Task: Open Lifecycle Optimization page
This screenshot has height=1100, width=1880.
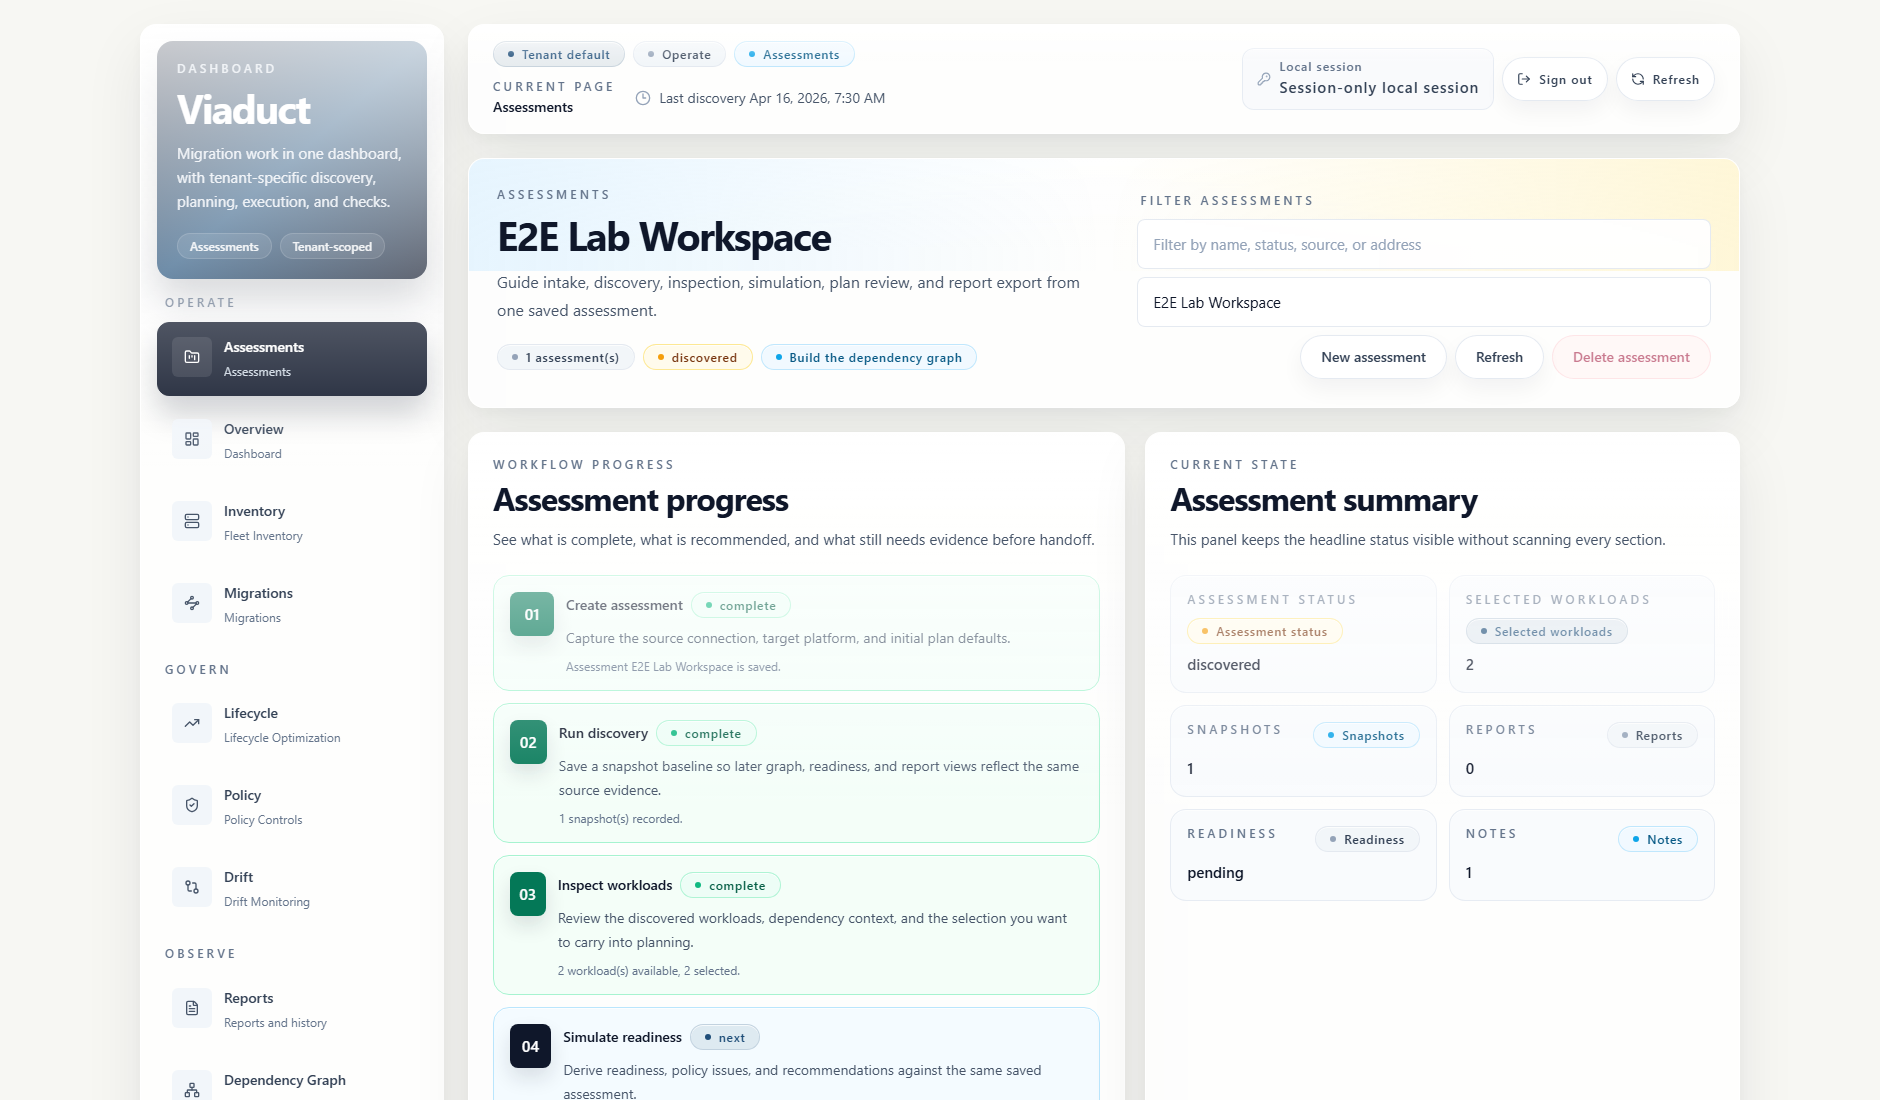Action: [x=292, y=725]
